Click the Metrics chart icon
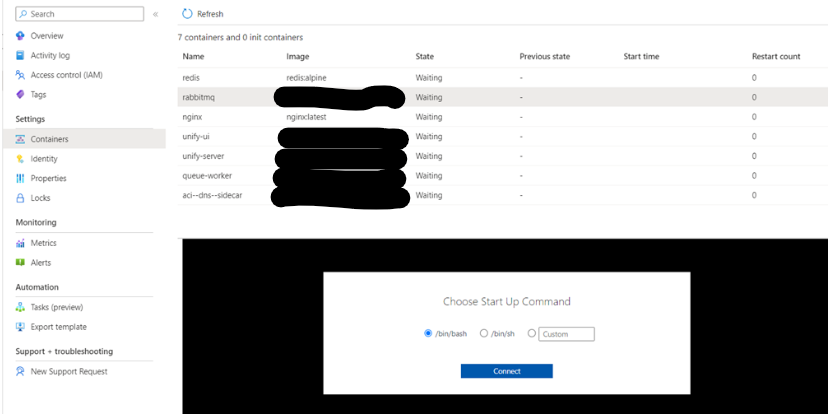The width and height of the screenshot is (830, 415). (x=20, y=243)
